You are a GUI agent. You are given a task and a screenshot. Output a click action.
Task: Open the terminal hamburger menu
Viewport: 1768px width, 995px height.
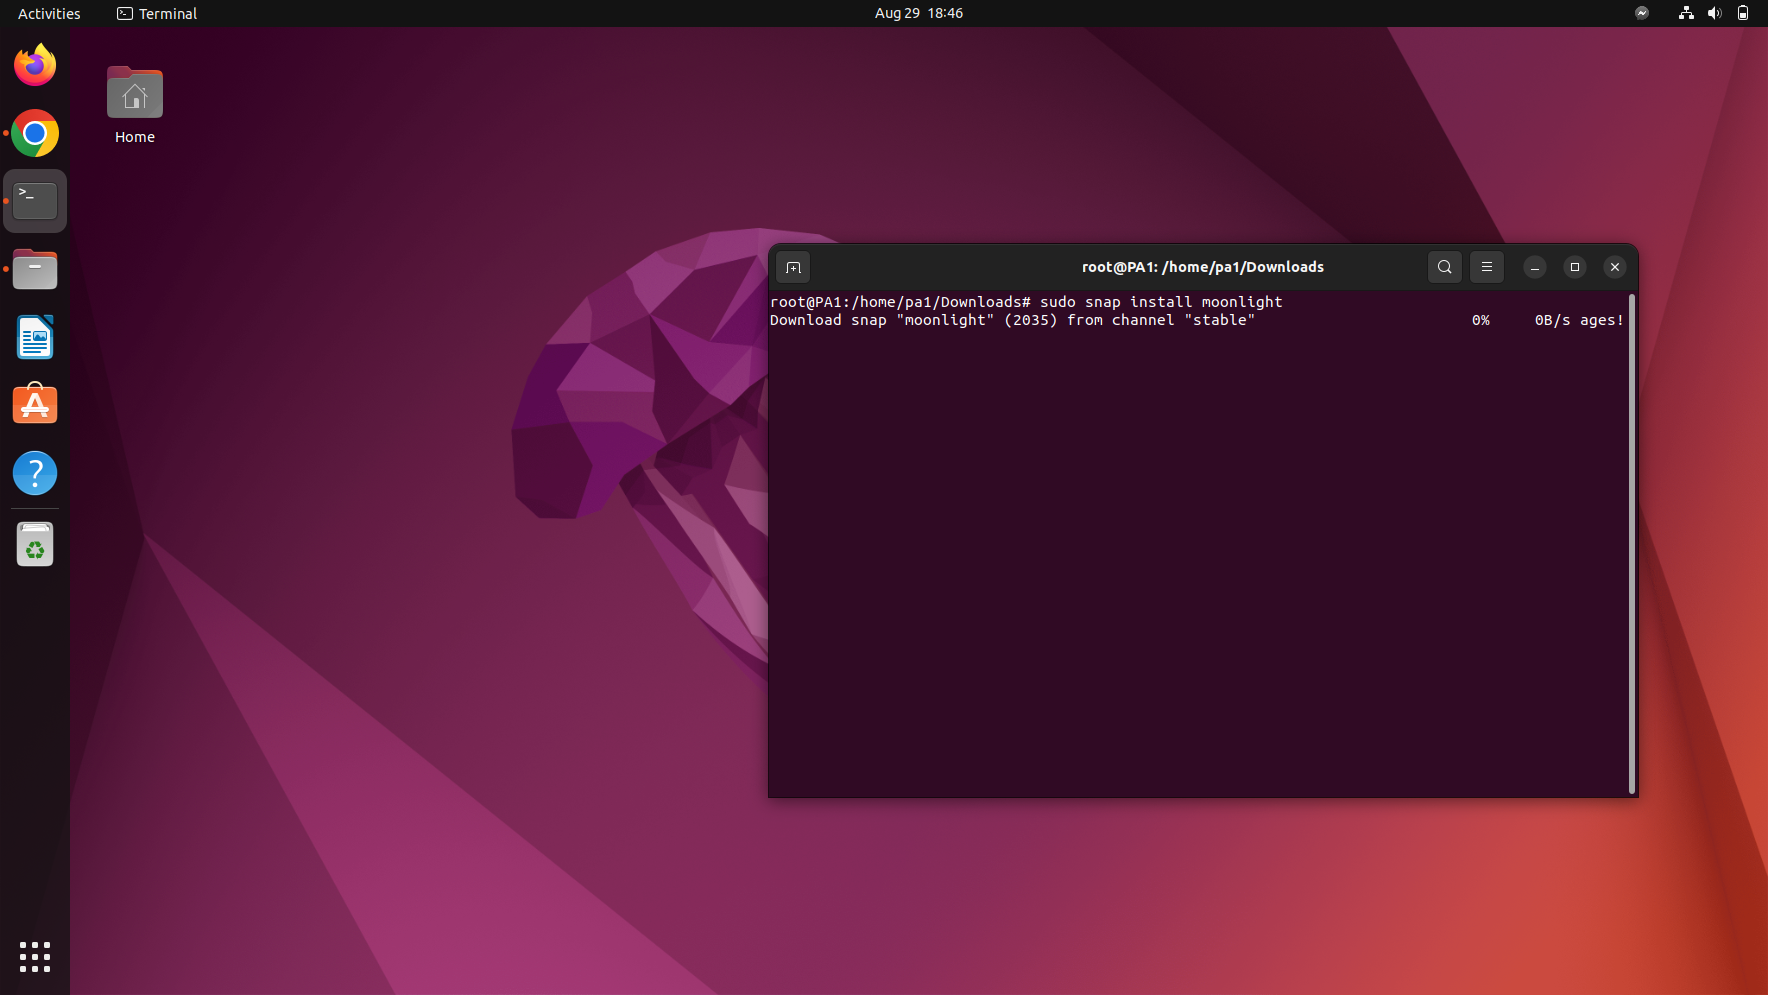coord(1486,267)
